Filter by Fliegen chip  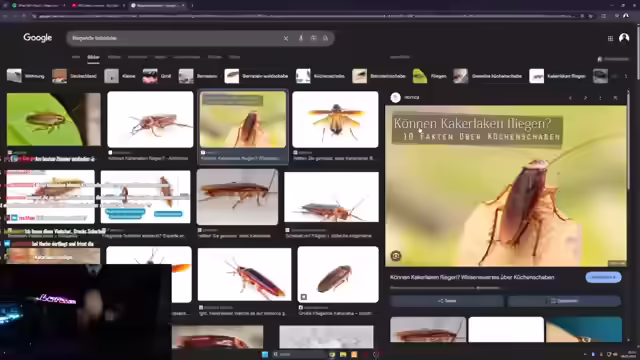pos(429,76)
